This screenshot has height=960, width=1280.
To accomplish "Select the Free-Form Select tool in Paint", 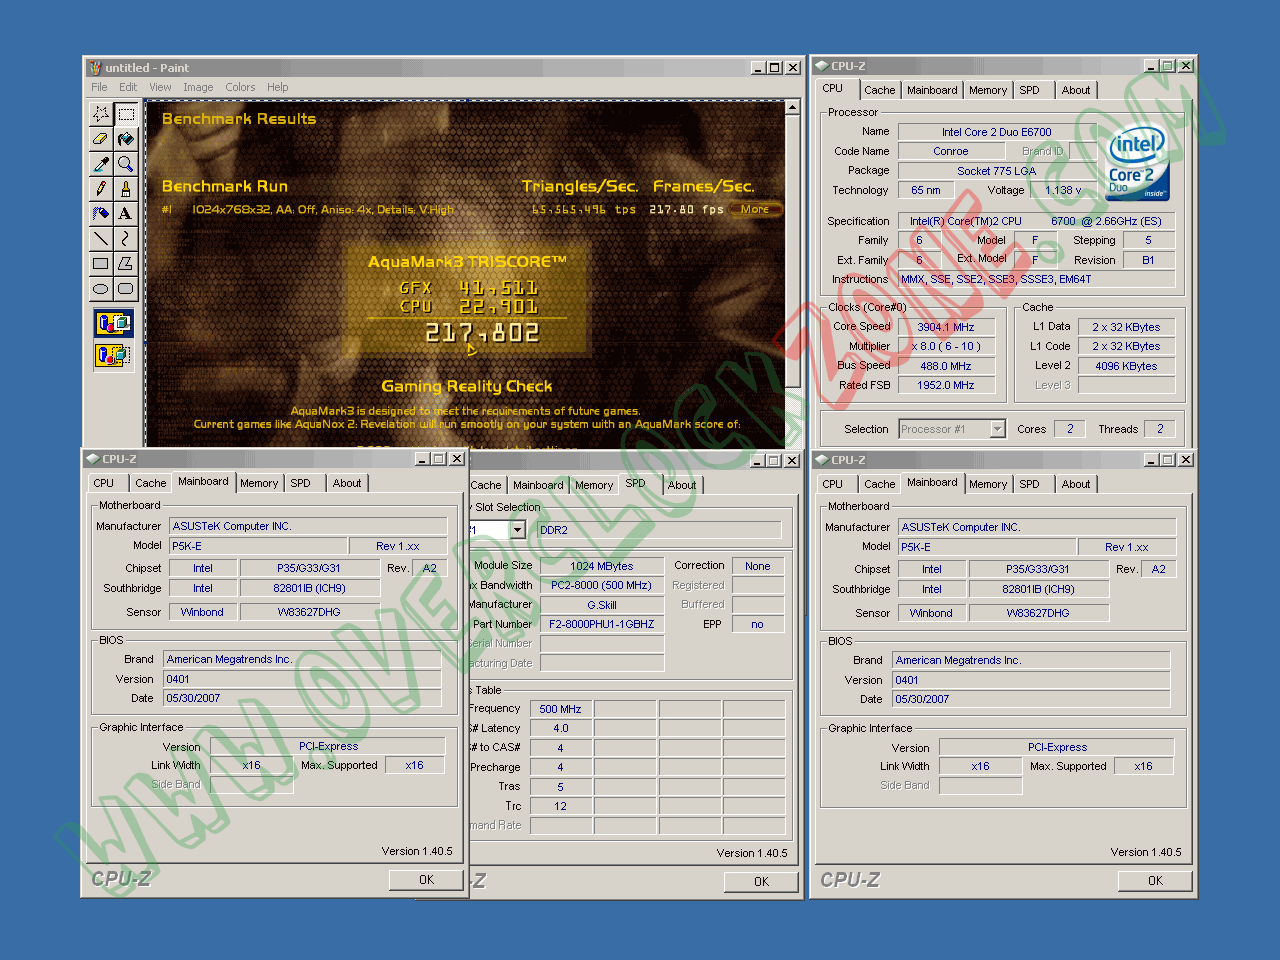I will tap(101, 113).
